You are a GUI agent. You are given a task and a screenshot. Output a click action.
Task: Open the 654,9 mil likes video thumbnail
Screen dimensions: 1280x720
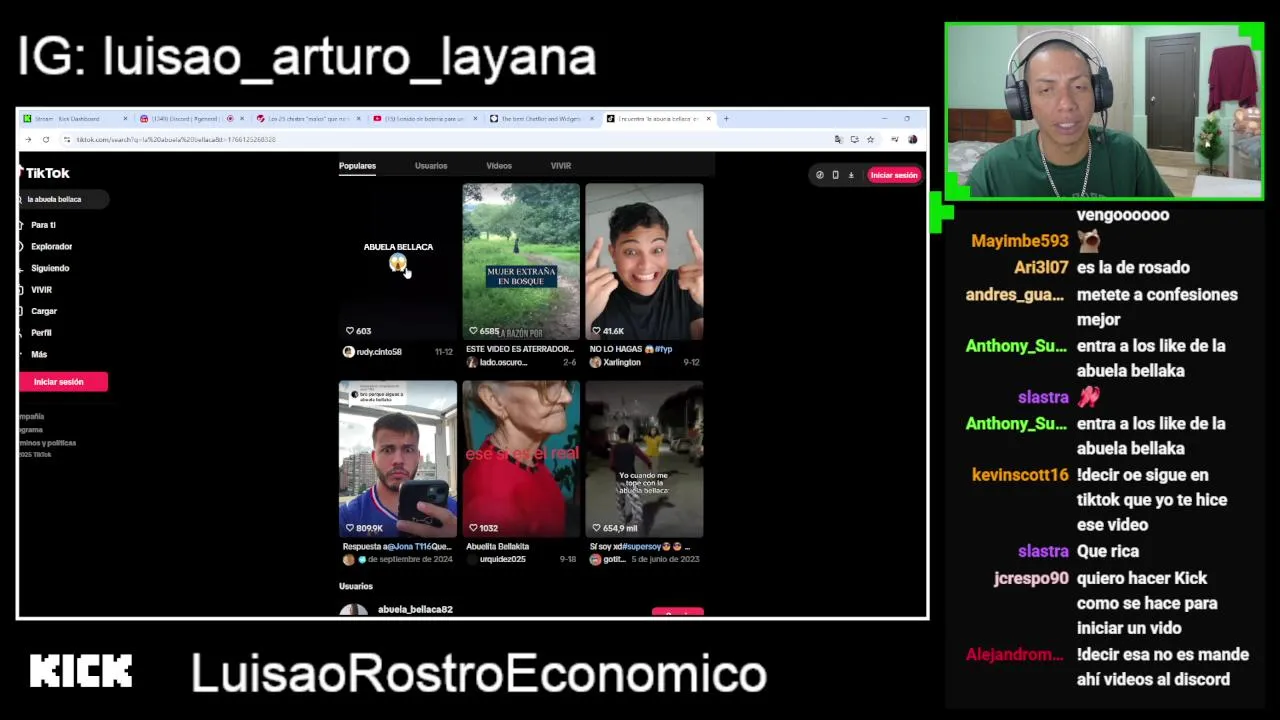coord(644,459)
